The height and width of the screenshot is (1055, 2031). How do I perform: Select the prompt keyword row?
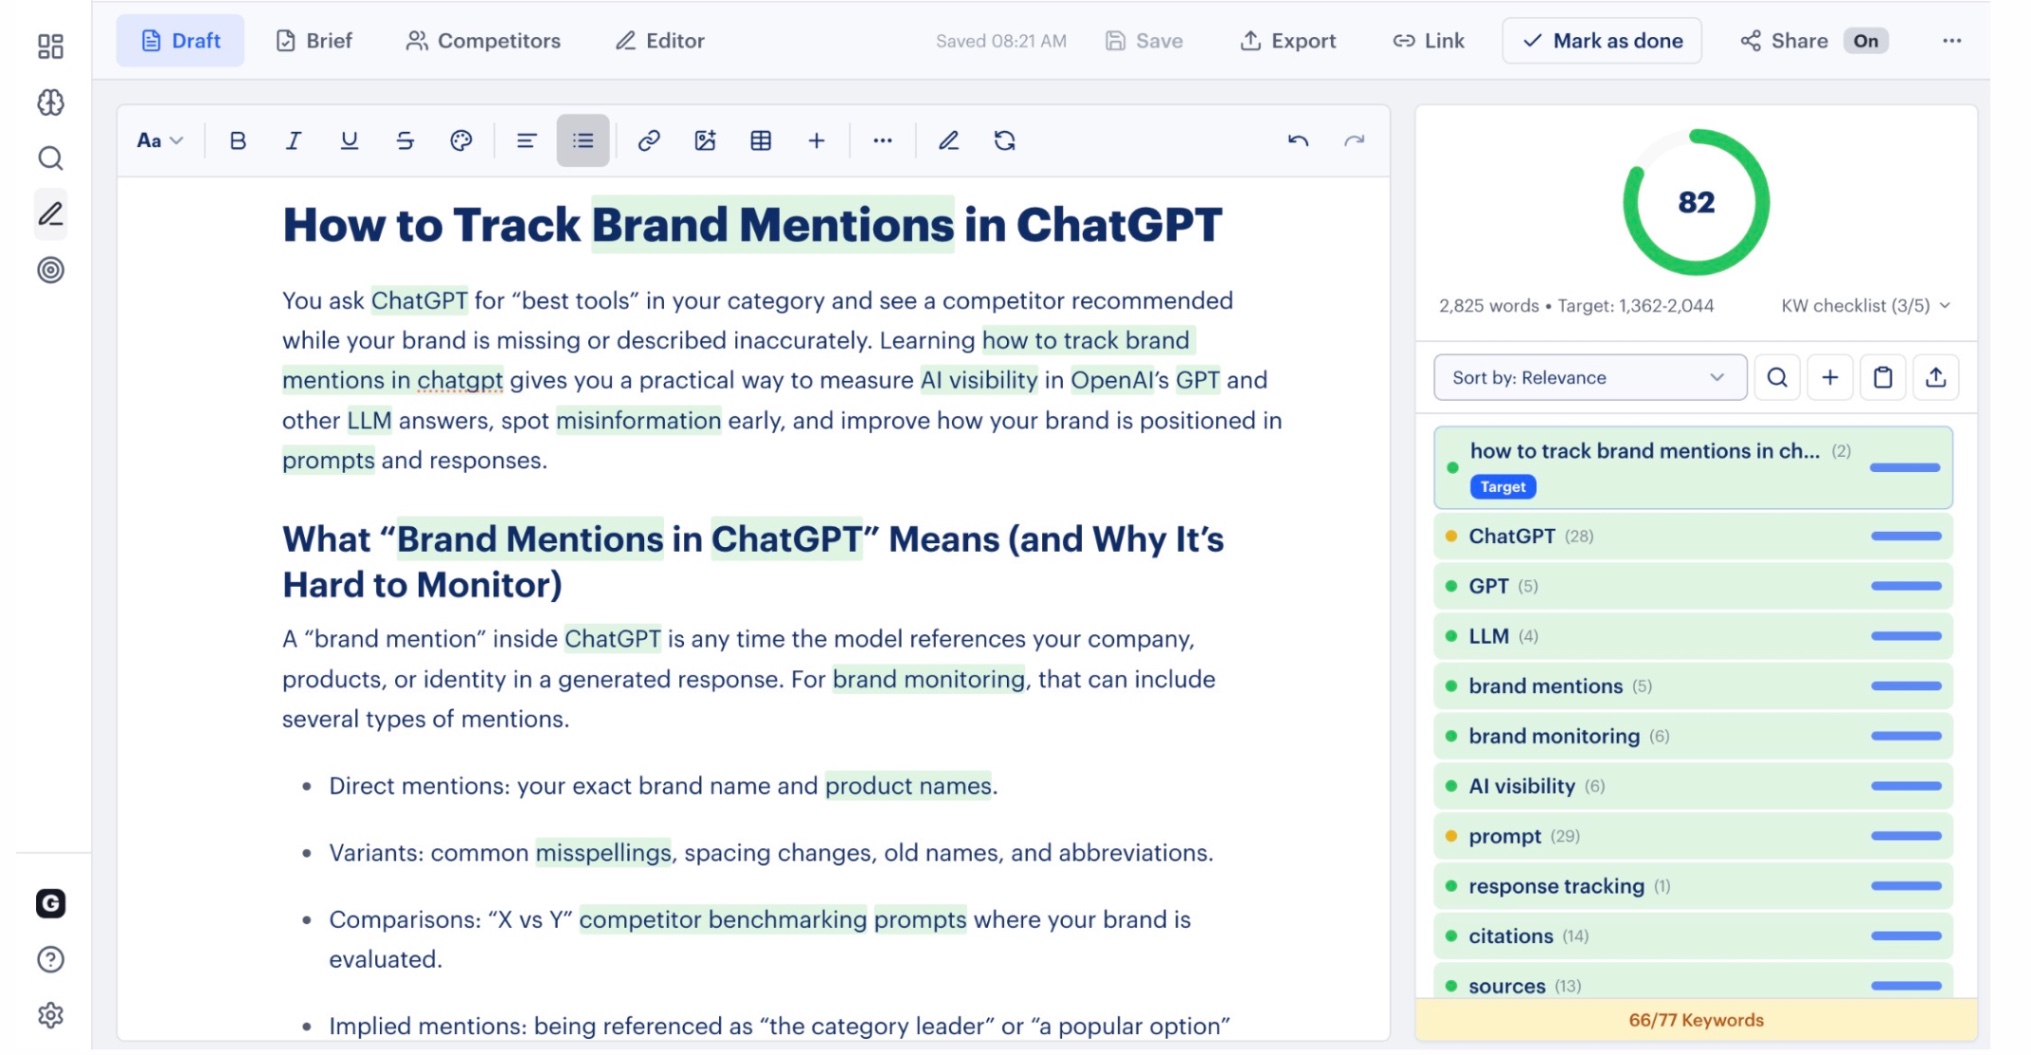click(1693, 836)
